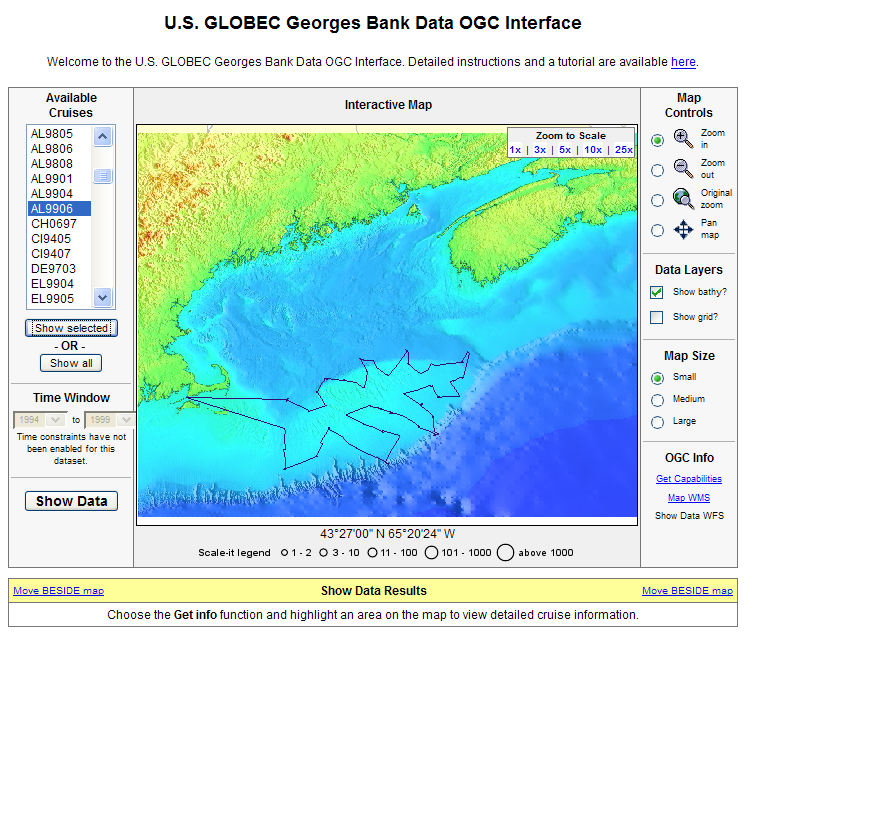This screenshot has width=878, height=815.
Task: Select the Original zoom radio button
Action: (x=657, y=201)
